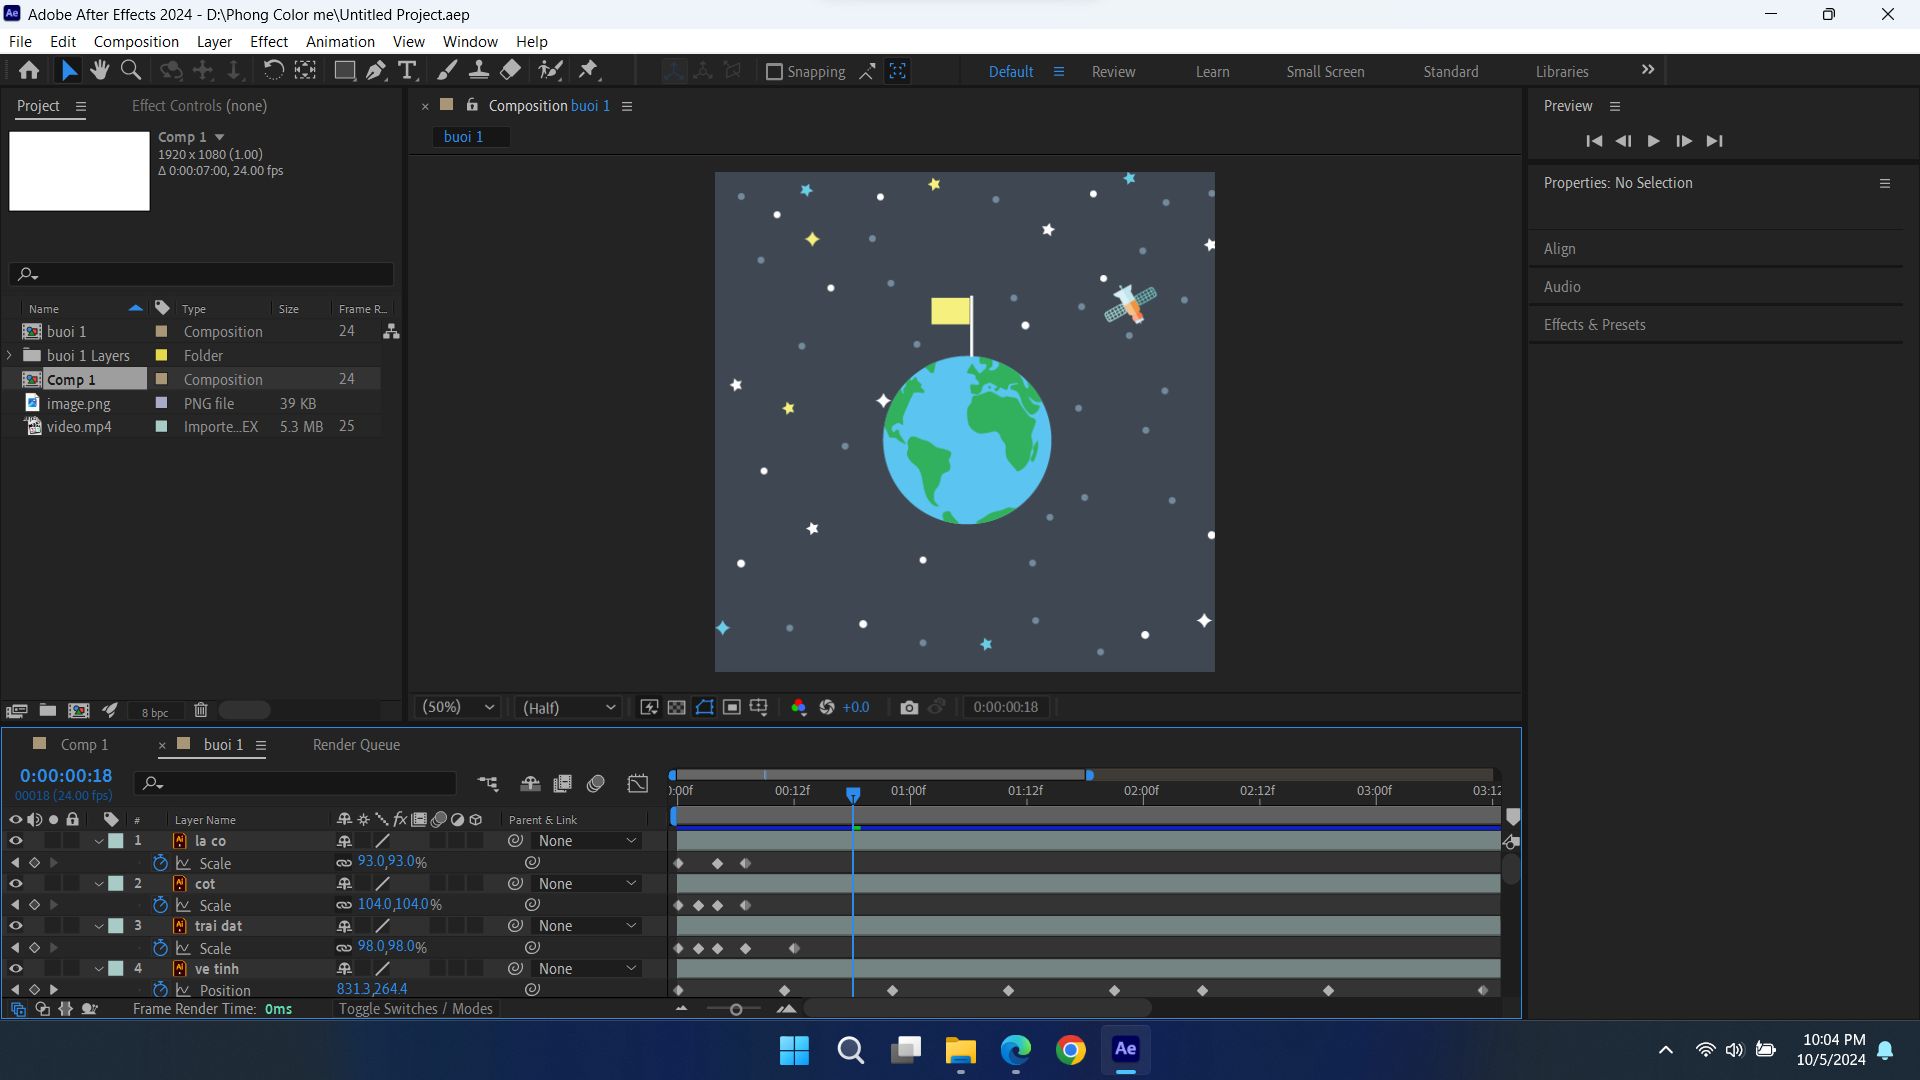Hide the cot layer
Image resolution: width=1920 pixels, height=1080 pixels.
(16, 884)
